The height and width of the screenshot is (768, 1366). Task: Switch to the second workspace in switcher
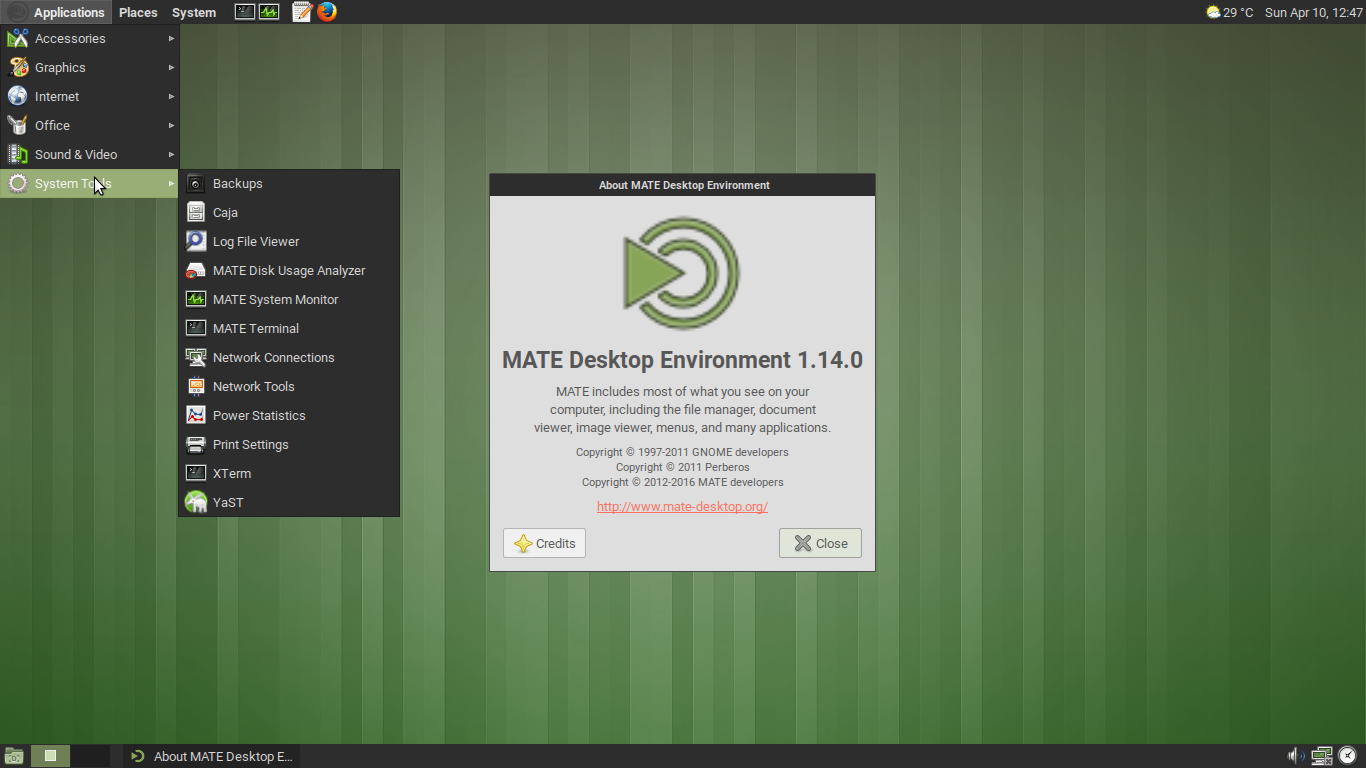[90, 756]
